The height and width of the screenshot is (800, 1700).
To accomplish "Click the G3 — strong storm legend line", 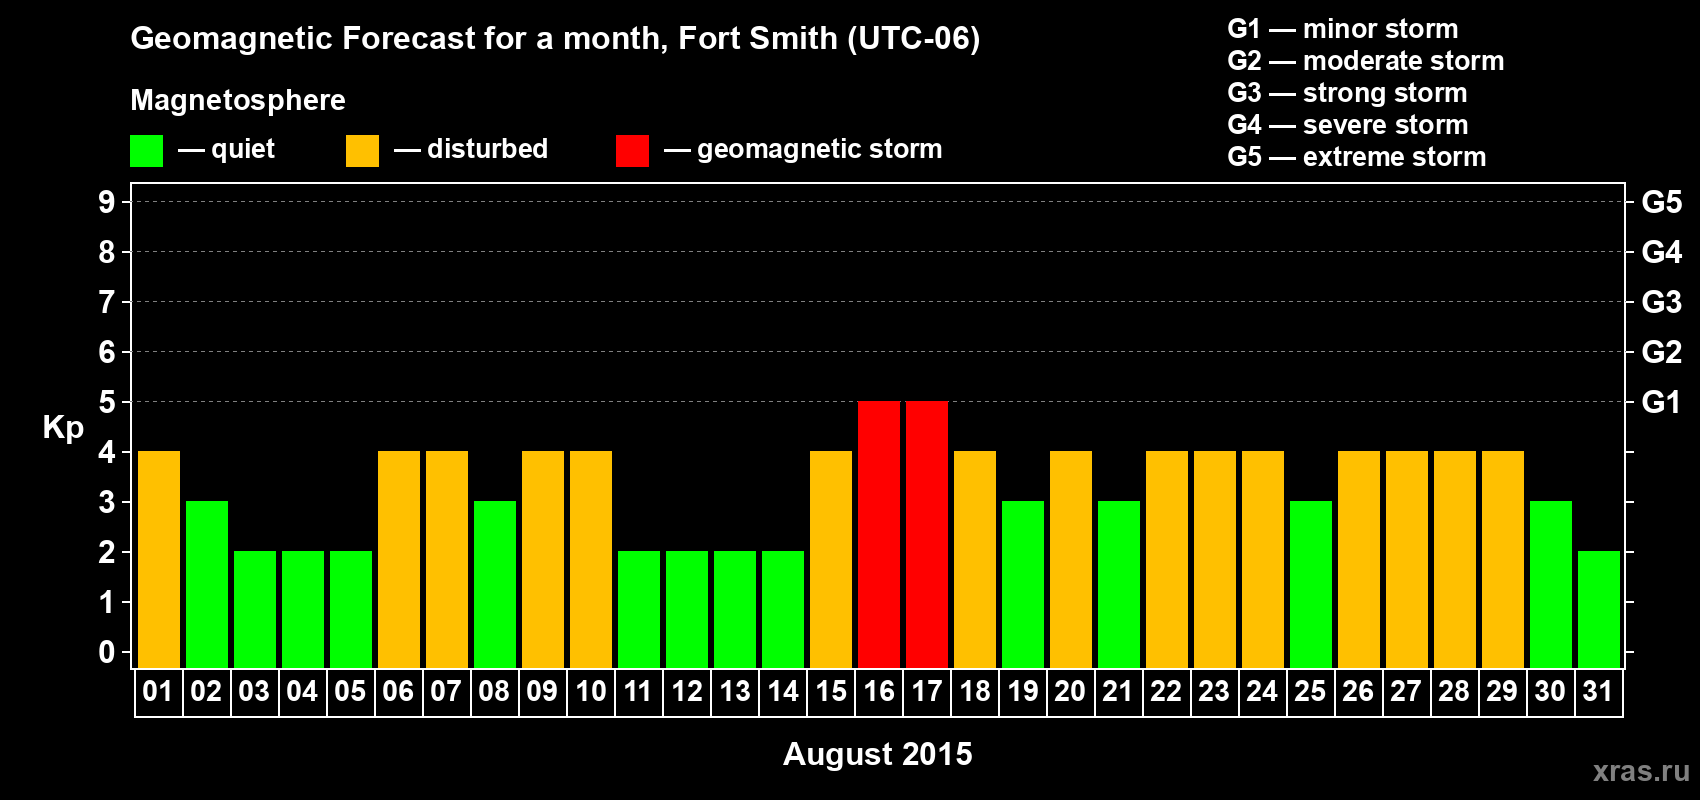I will click(1348, 93).
